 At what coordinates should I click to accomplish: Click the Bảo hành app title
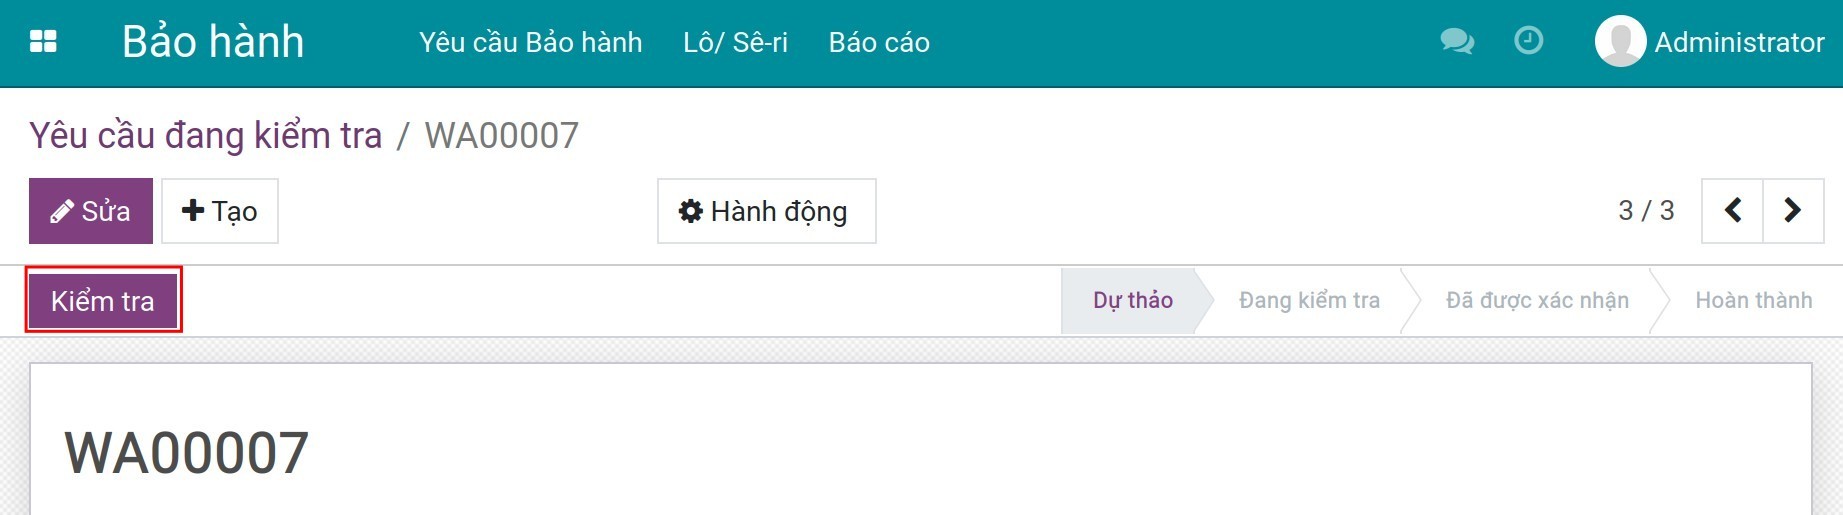coord(213,42)
